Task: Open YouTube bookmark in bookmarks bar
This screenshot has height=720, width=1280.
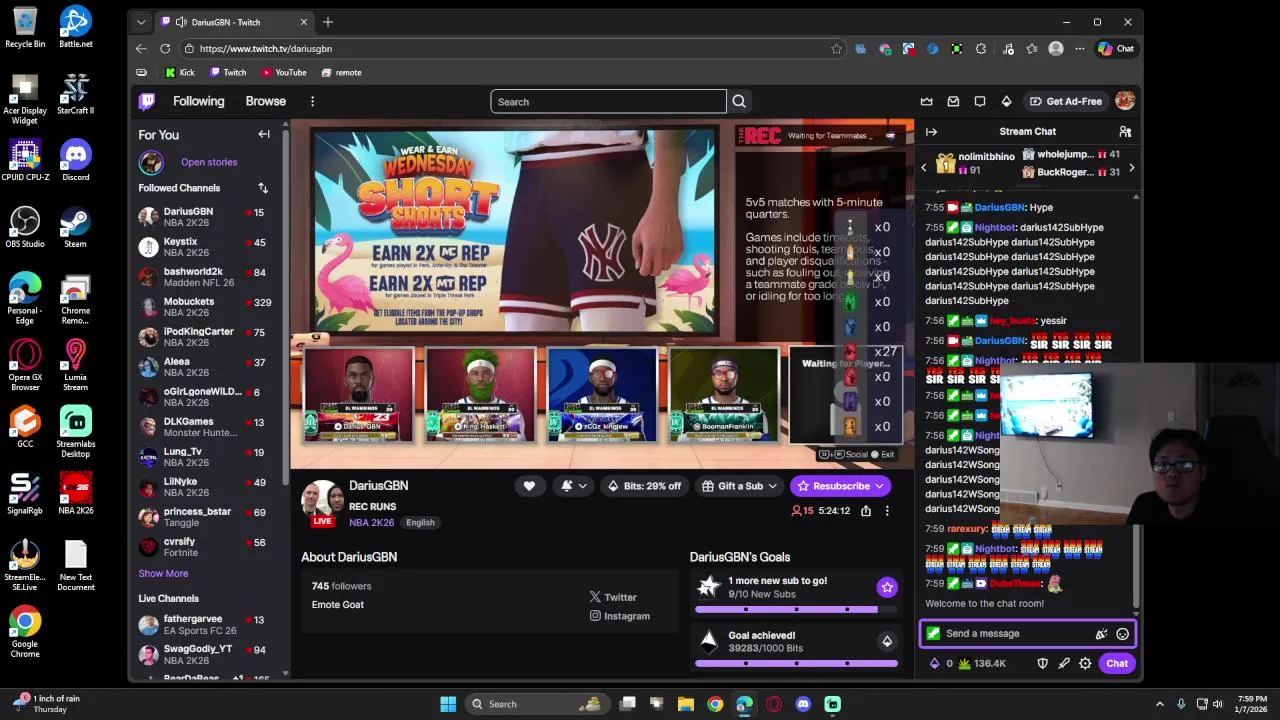Action: pyautogui.click(x=284, y=73)
